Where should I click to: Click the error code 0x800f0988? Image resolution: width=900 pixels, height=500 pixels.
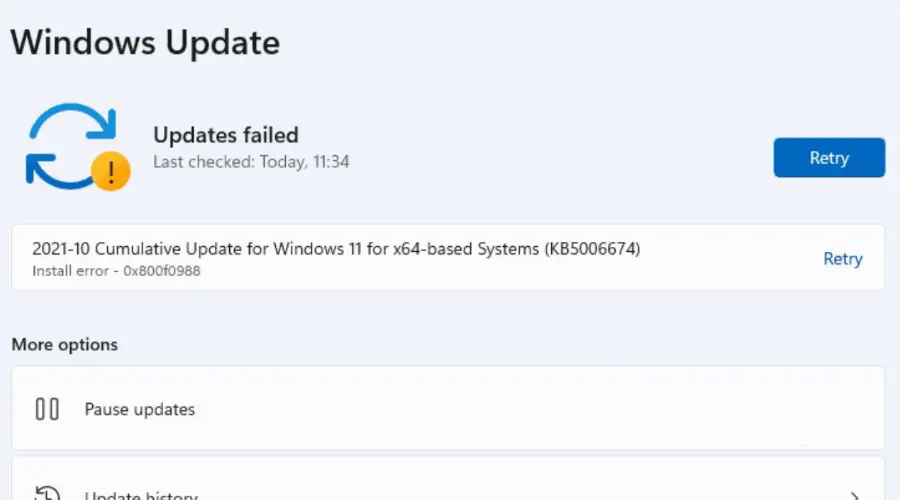tap(160, 271)
